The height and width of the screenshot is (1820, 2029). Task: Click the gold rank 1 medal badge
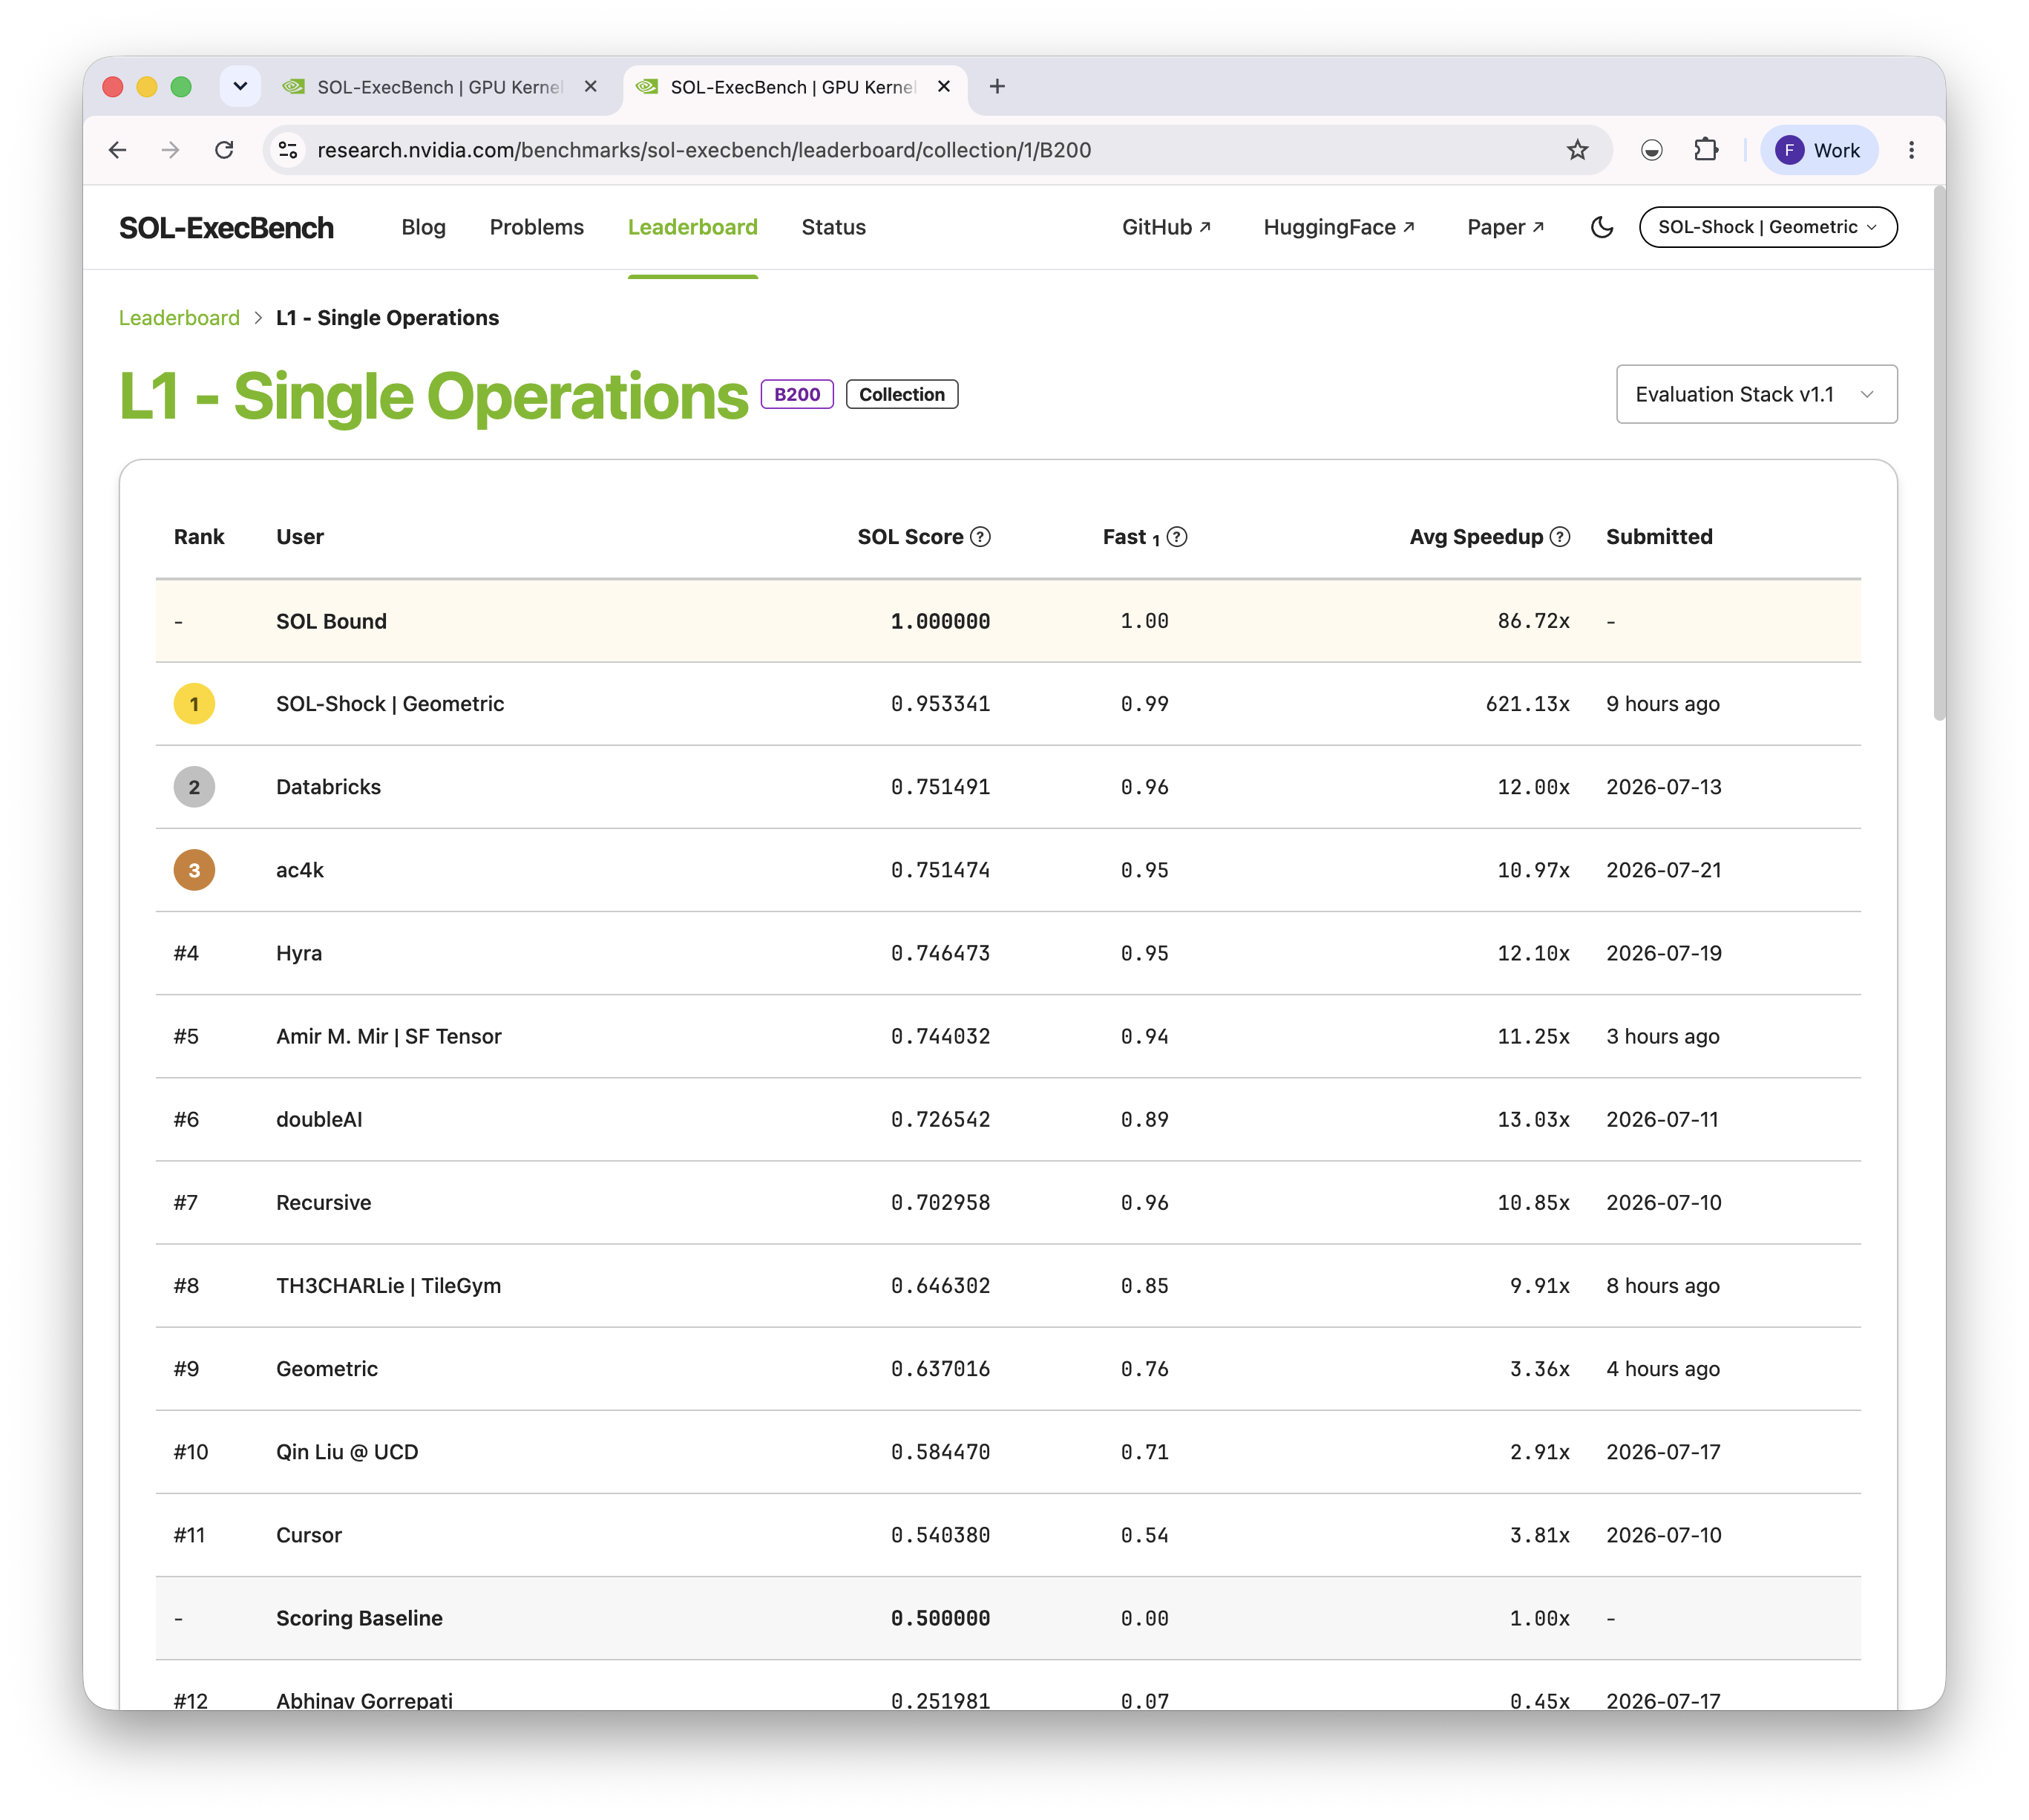[194, 704]
